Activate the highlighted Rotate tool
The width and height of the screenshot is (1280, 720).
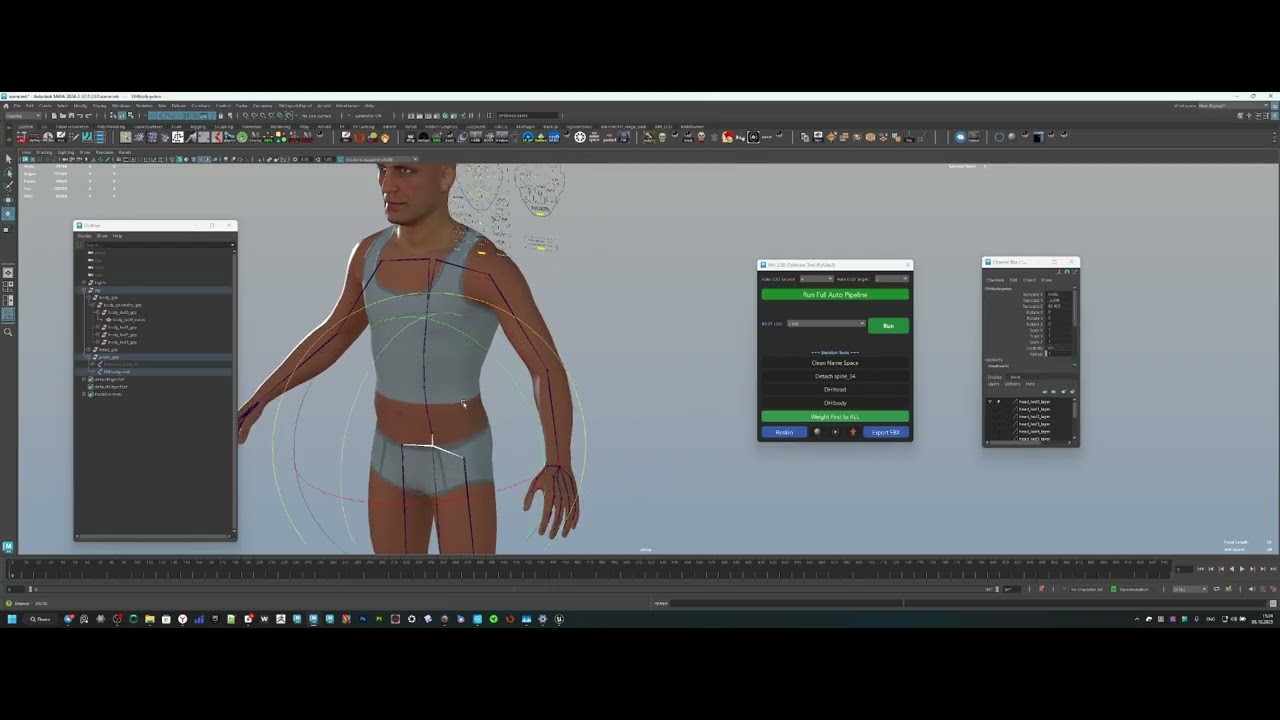click(8, 213)
